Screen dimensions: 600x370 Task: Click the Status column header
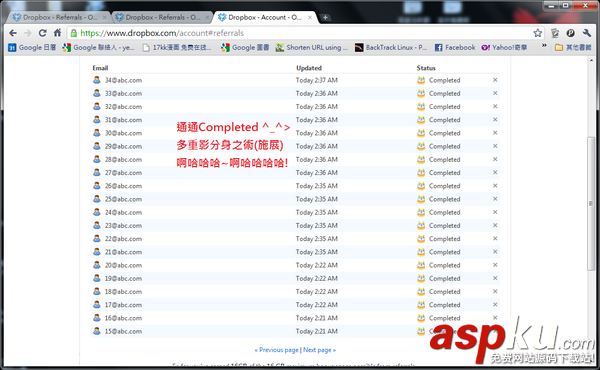point(426,68)
